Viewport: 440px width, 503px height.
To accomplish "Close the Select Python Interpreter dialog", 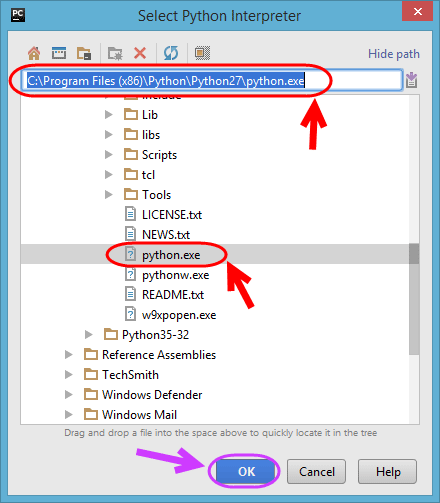I will tap(417, 12).
